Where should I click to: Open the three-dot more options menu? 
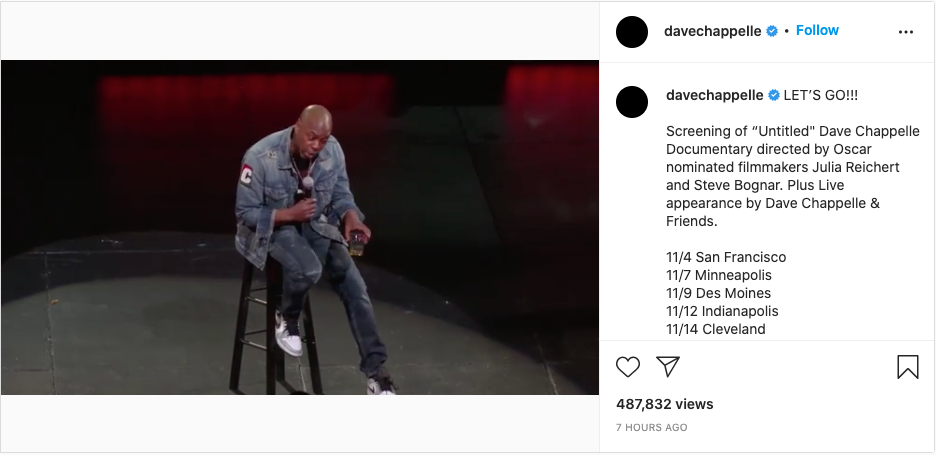tap(906, 32)
